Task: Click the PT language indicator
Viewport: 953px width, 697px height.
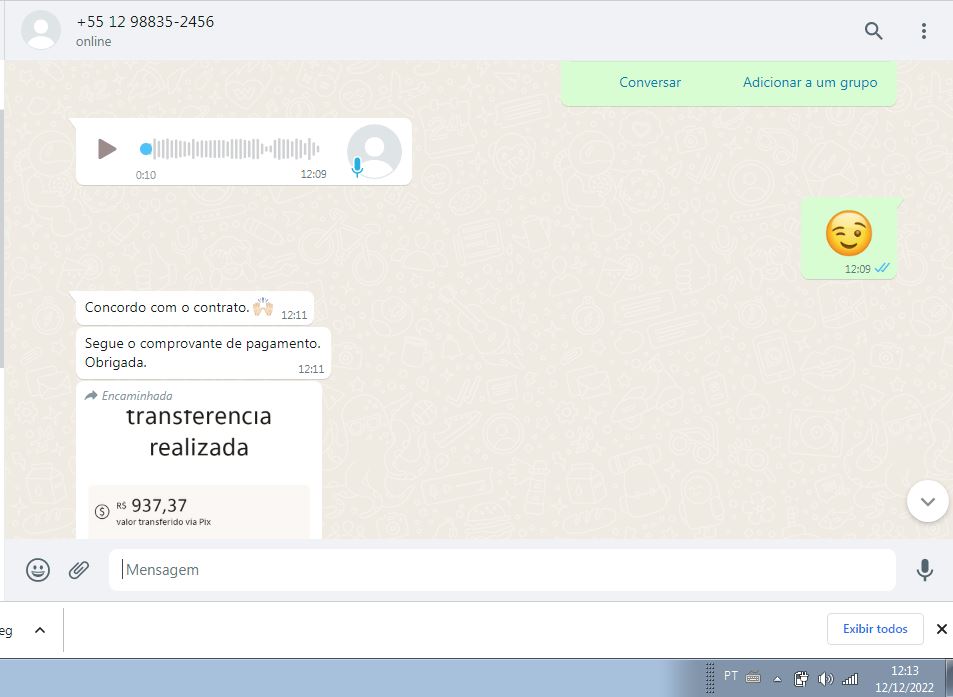Action: click(731, 676)
